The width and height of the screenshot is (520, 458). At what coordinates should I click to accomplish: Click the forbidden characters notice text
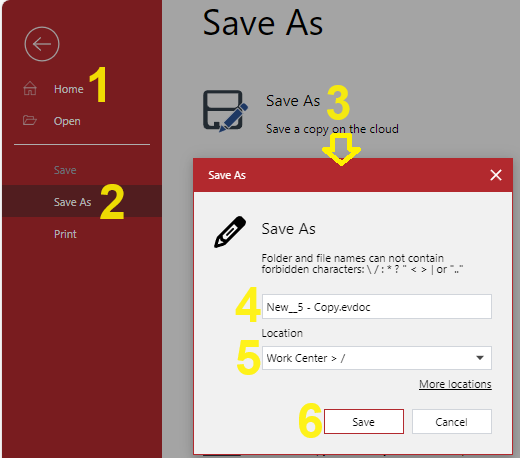pos(362,264)
